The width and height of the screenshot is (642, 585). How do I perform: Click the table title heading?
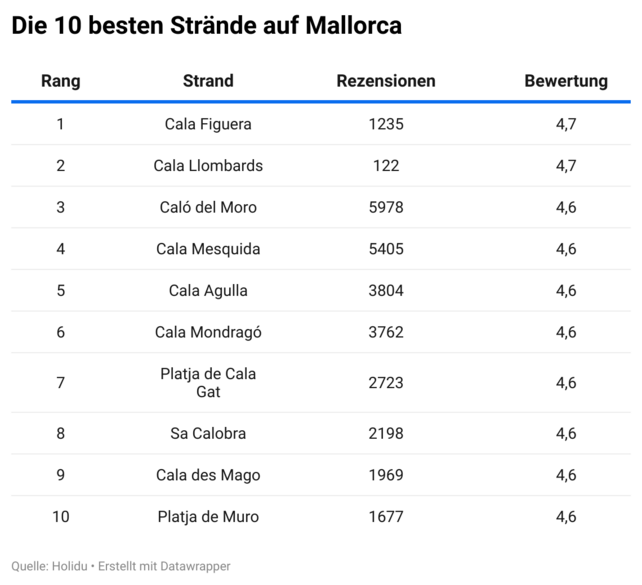point(206,27)
